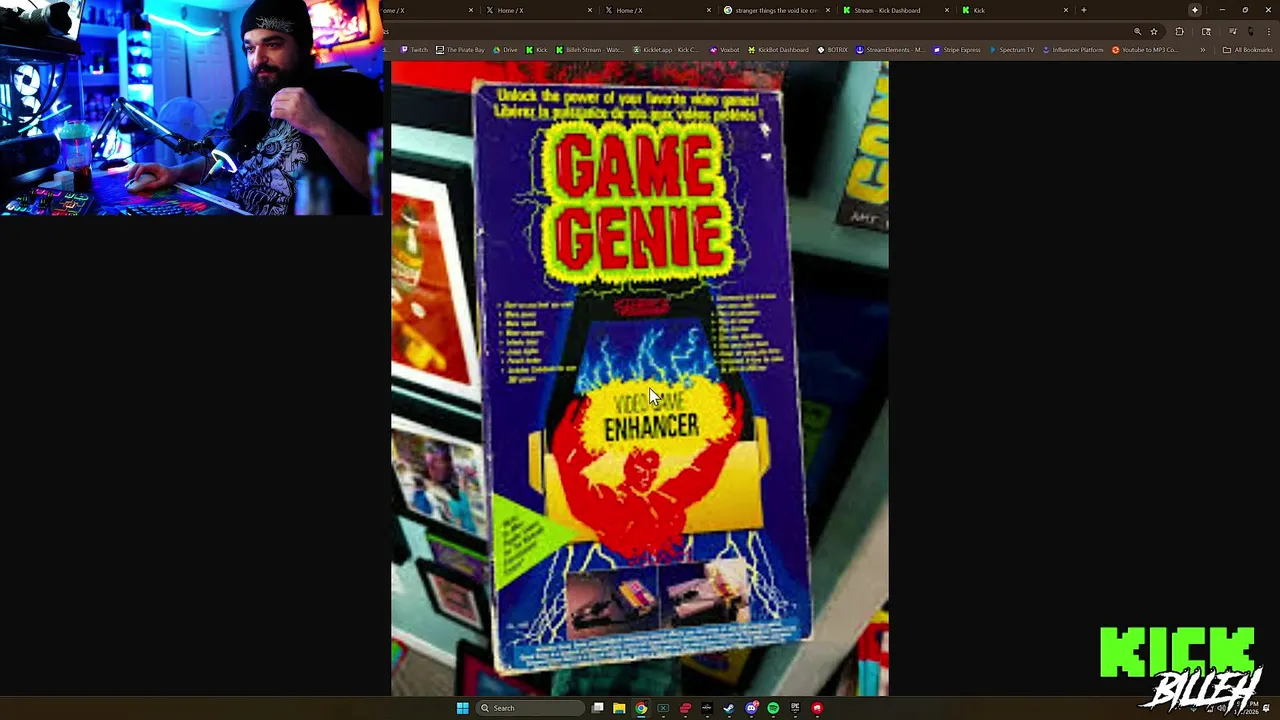Open the Billeh Stream bookmark
The width and height of the screenshot is (1280, 720).
pyautogui.click(x=589, y=50)
